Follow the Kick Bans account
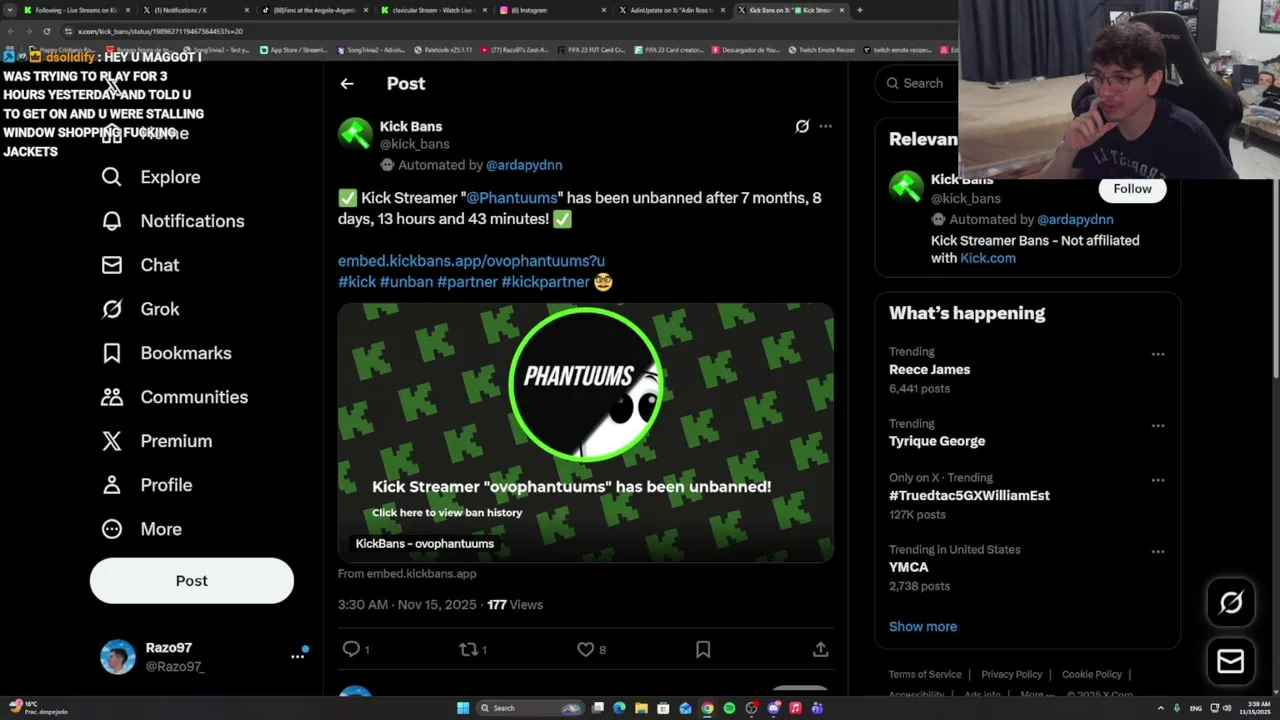Image resolution: width=1280 pixels, height=720 pixels. click(x=1132, y=189)
